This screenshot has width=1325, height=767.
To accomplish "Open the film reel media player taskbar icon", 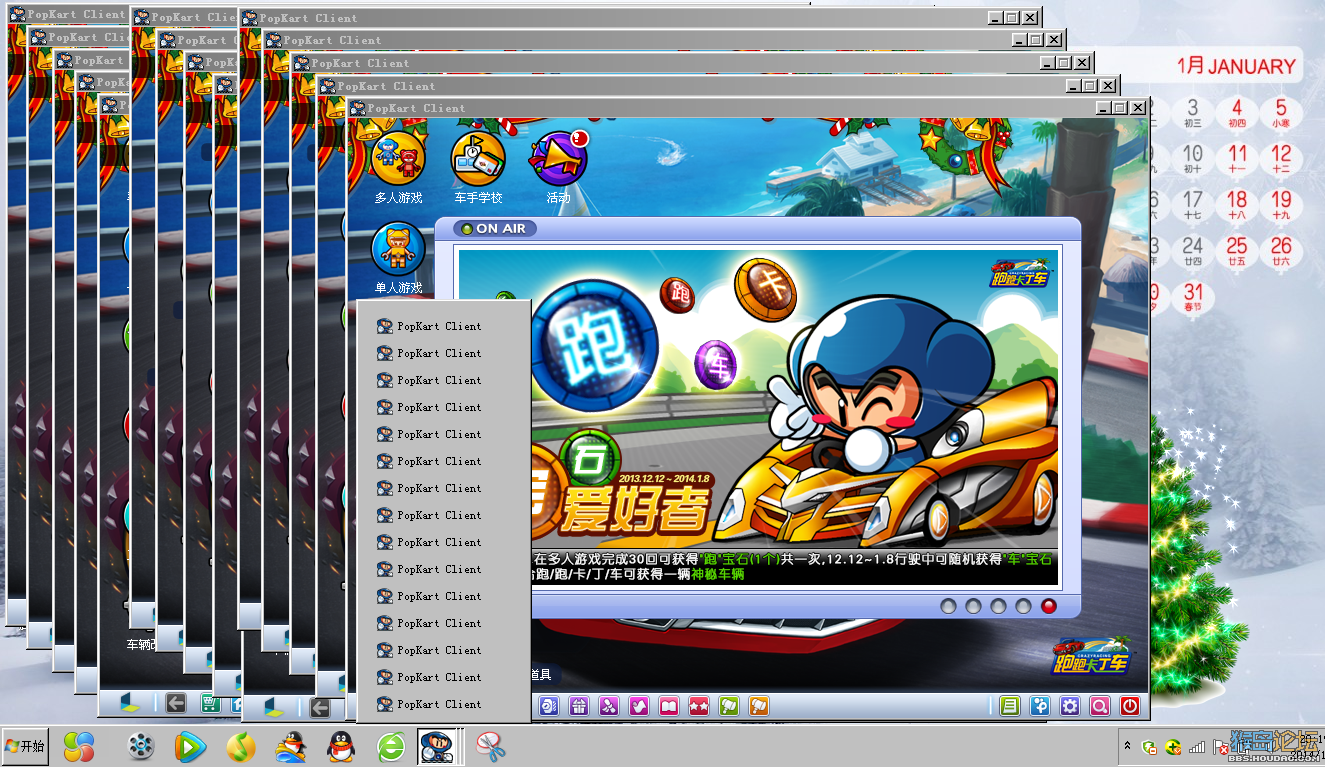I will 142,746.
